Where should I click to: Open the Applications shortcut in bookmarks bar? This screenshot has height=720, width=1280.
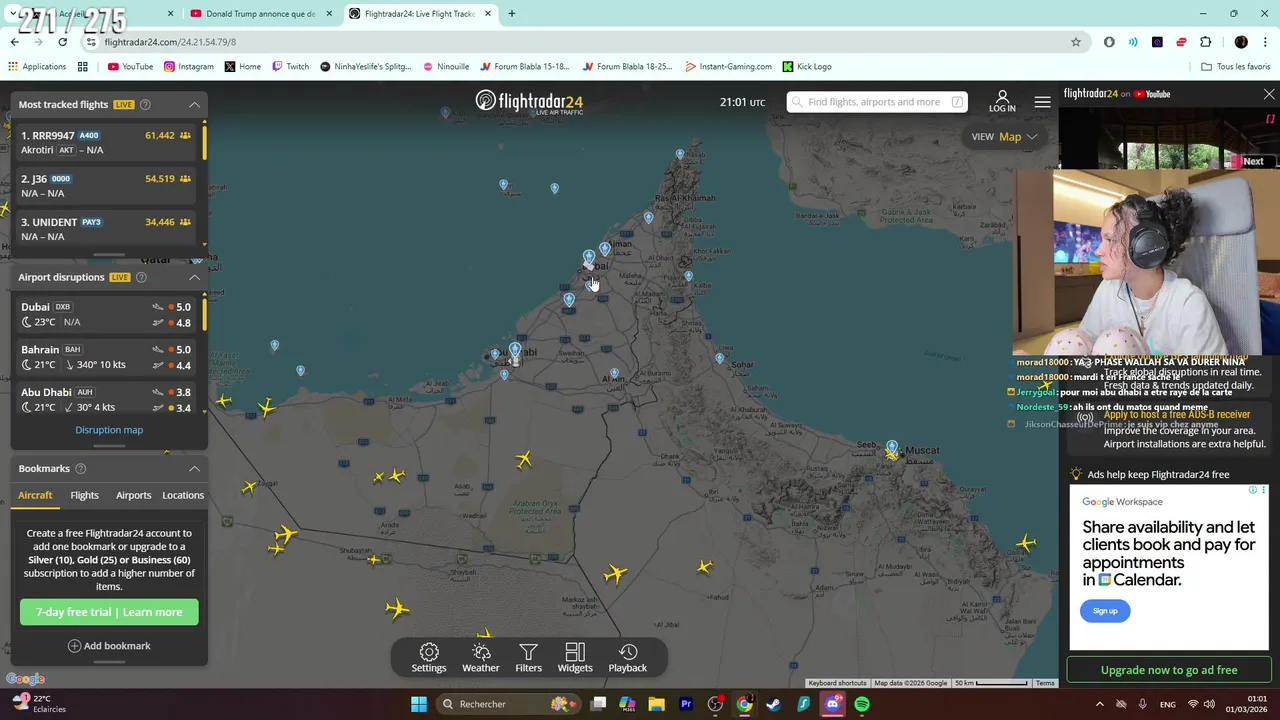[37, 67]
